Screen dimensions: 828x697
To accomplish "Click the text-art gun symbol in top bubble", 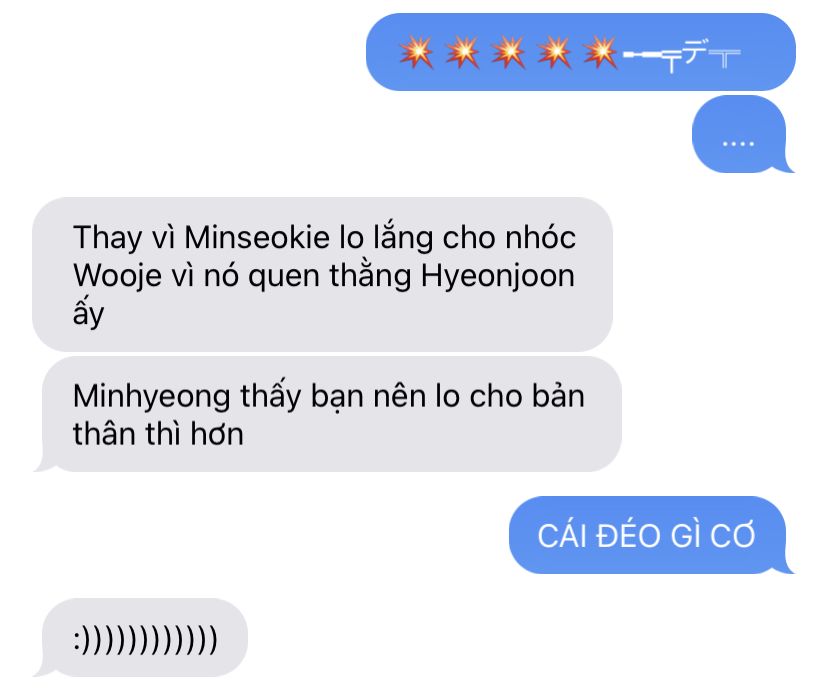I will point(682,55).
